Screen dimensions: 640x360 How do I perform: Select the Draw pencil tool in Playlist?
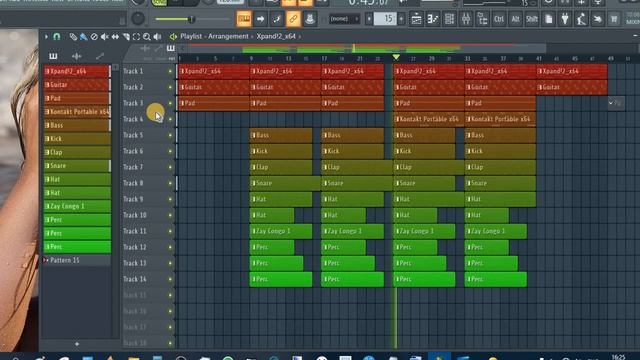tap(73, 37)
